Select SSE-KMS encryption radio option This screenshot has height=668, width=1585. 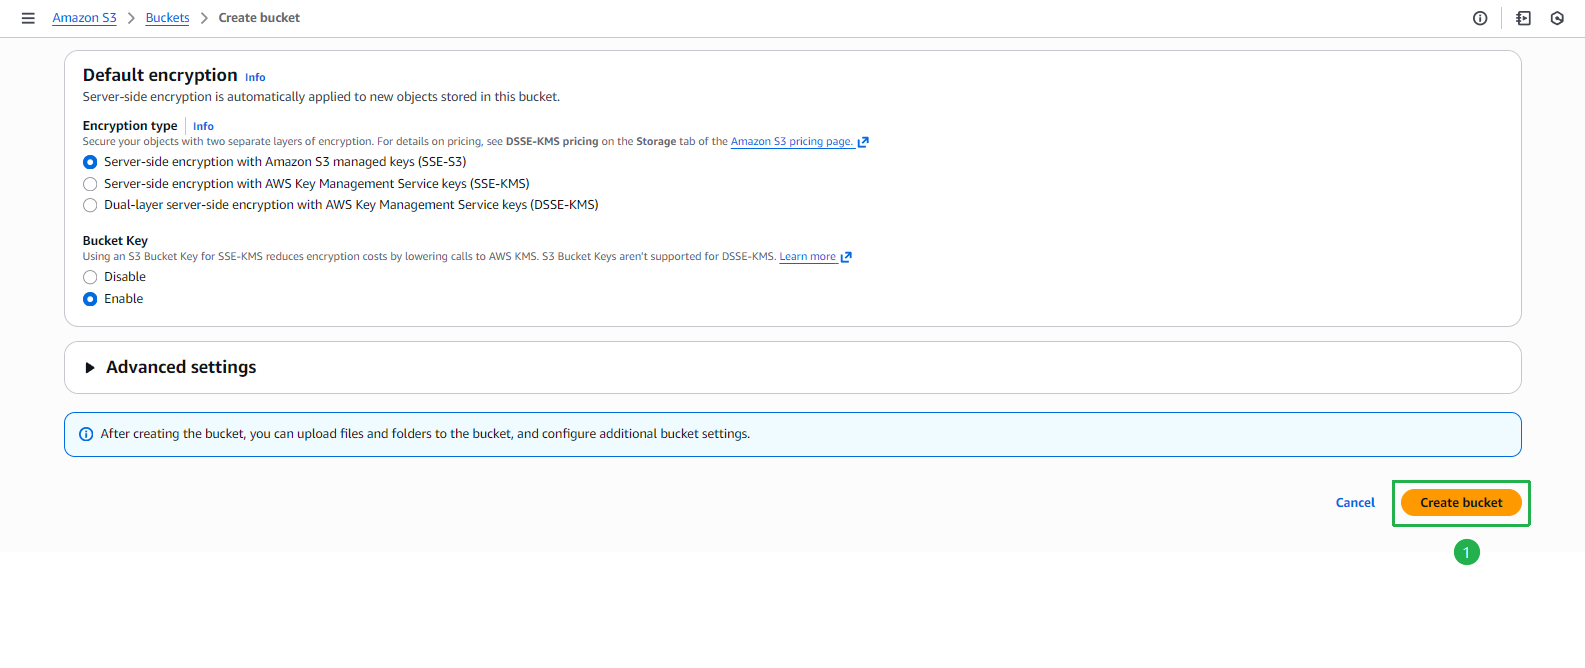tap(90, 184)
